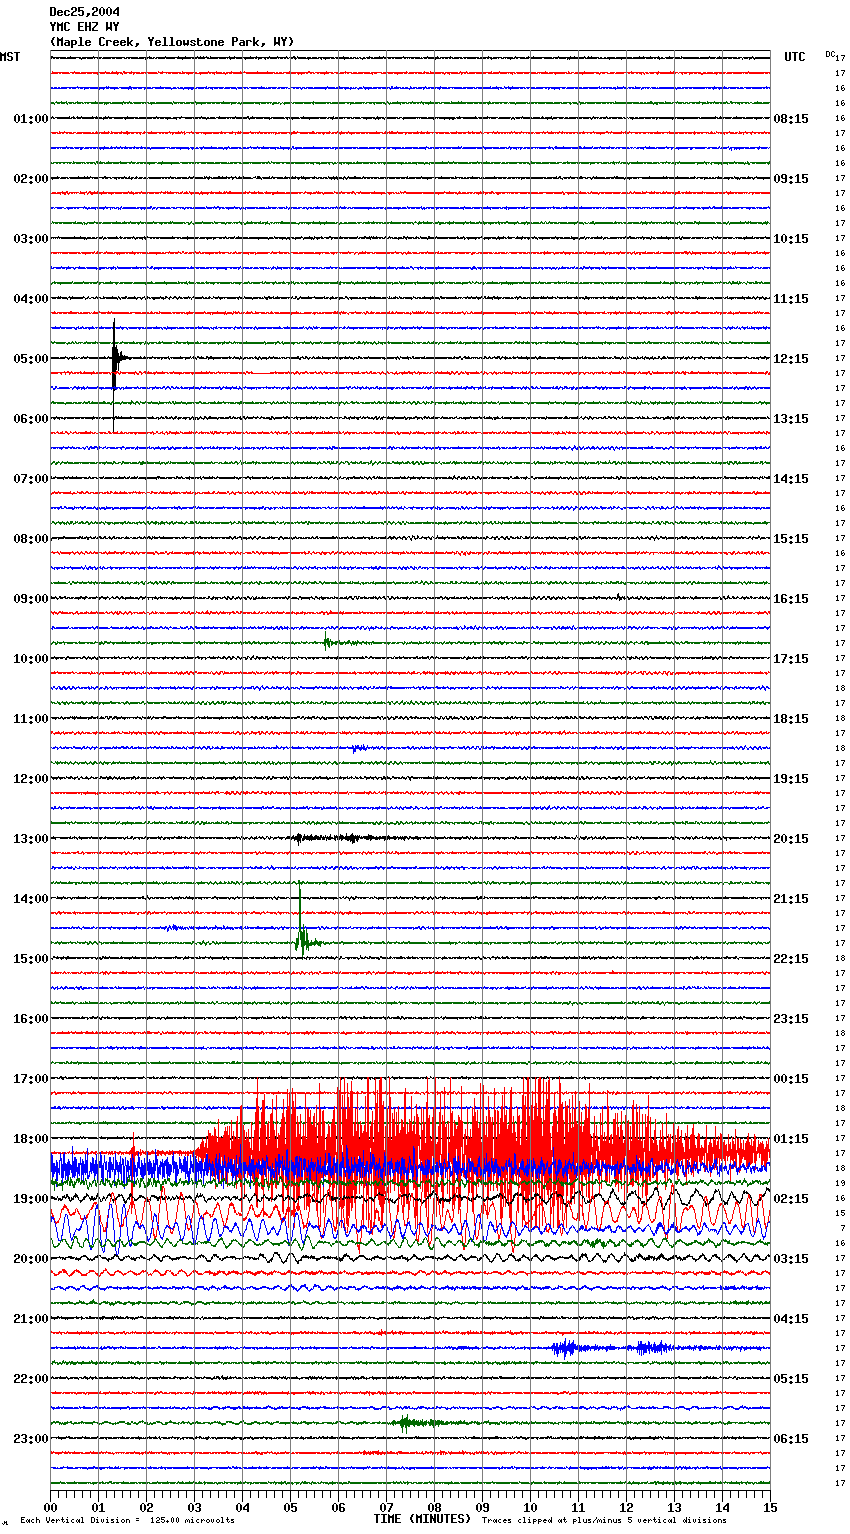Click the date header Dec25,2004
Image resolution: width=850 pixels, height=1534 pixels.
click(85, 12)
